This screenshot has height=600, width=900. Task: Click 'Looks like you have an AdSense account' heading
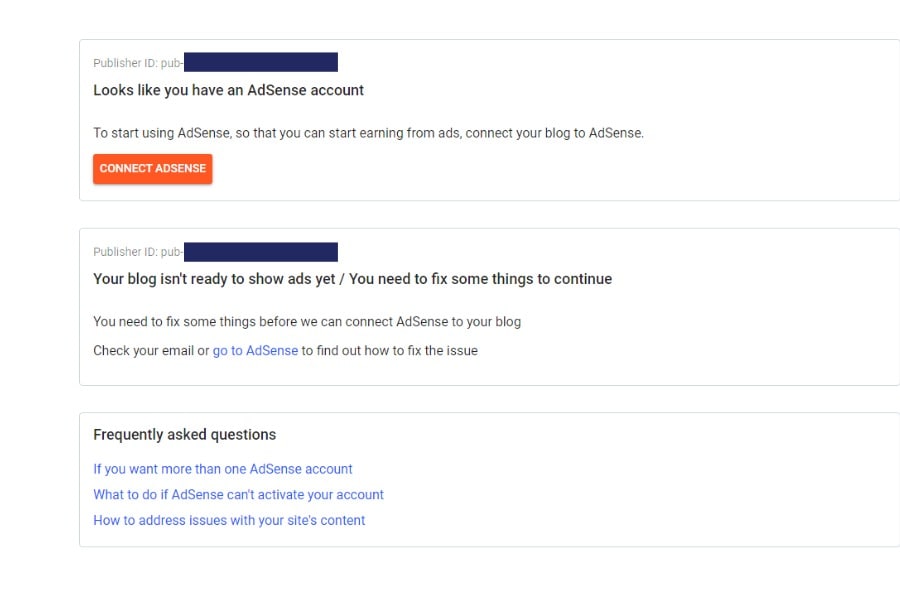point(228,90)
